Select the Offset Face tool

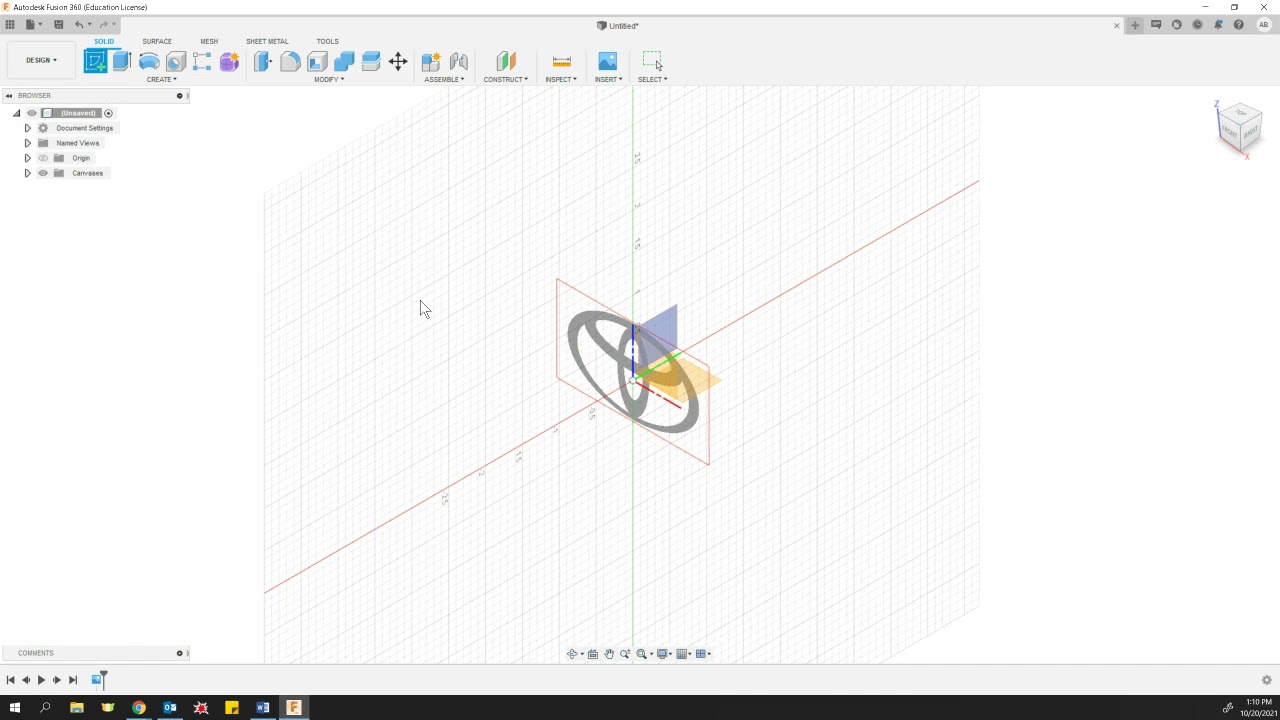(x=371, y=61)
